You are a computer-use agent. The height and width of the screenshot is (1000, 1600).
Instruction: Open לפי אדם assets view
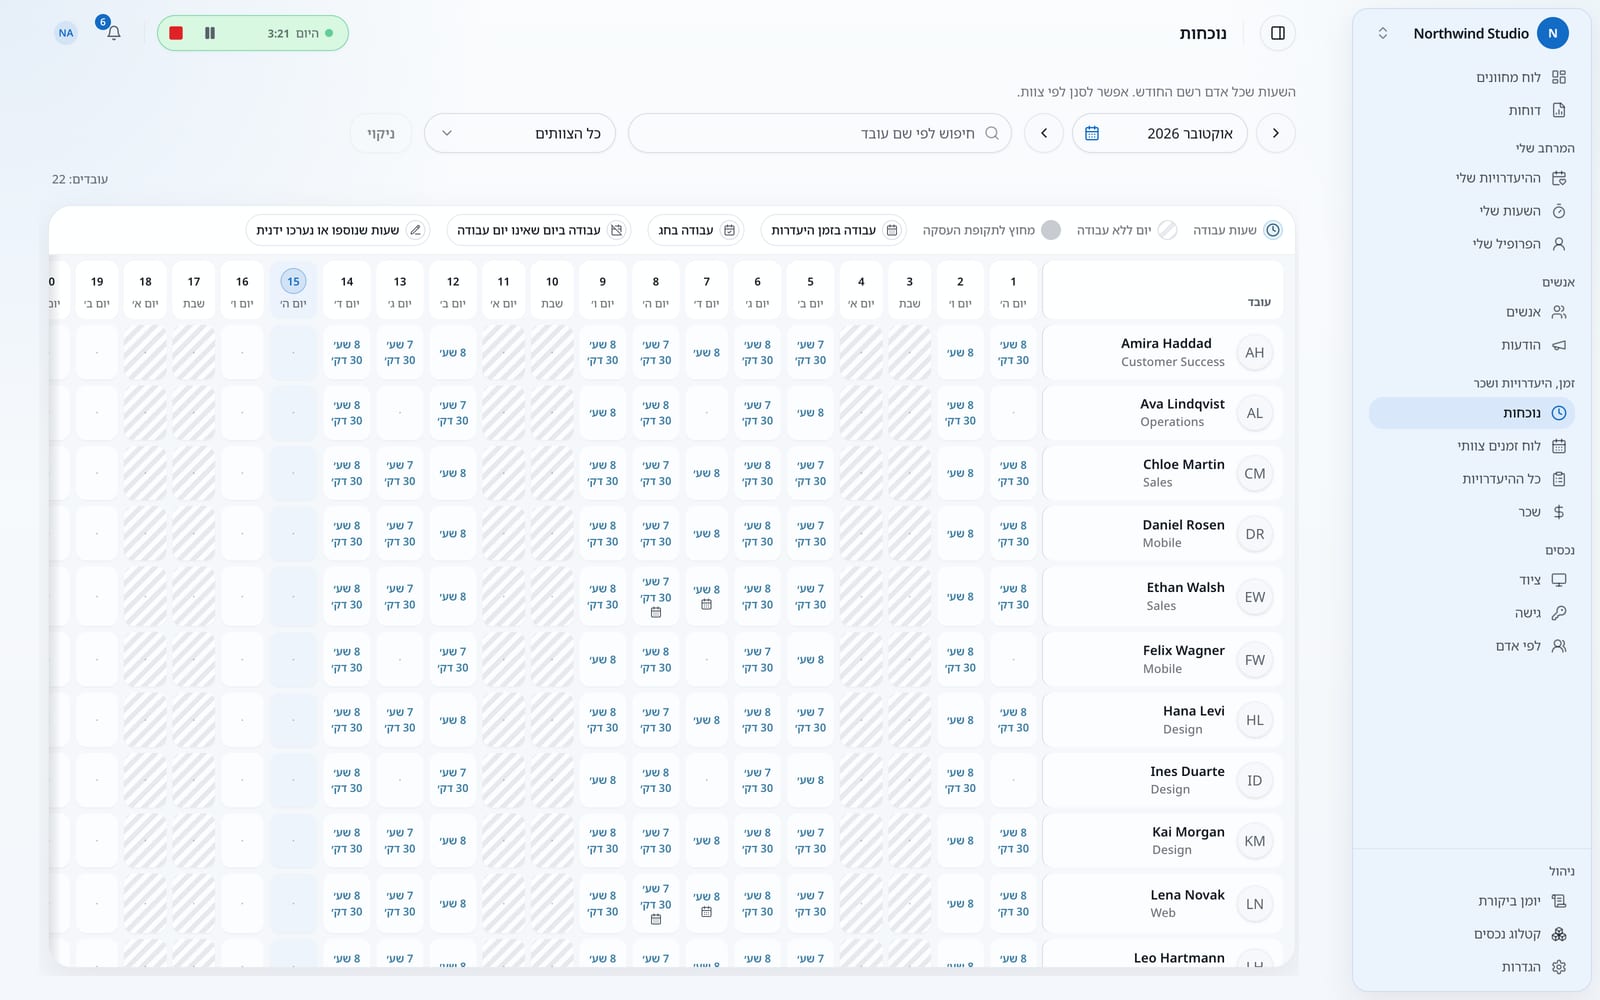pos(1471,646)
